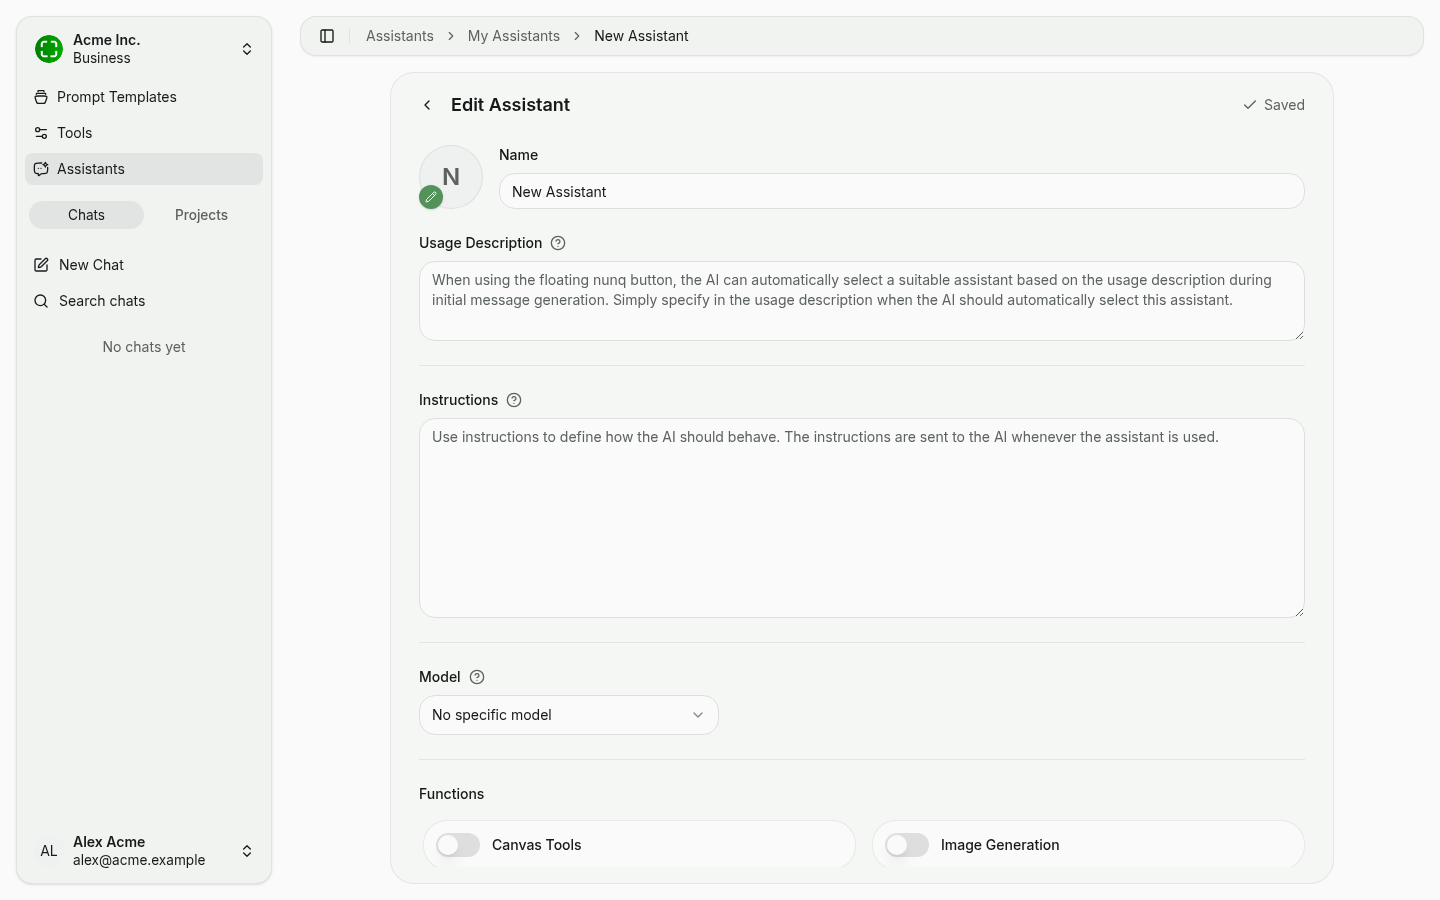Click the resize grip of Instructions box

click(x=1299, y=612)
